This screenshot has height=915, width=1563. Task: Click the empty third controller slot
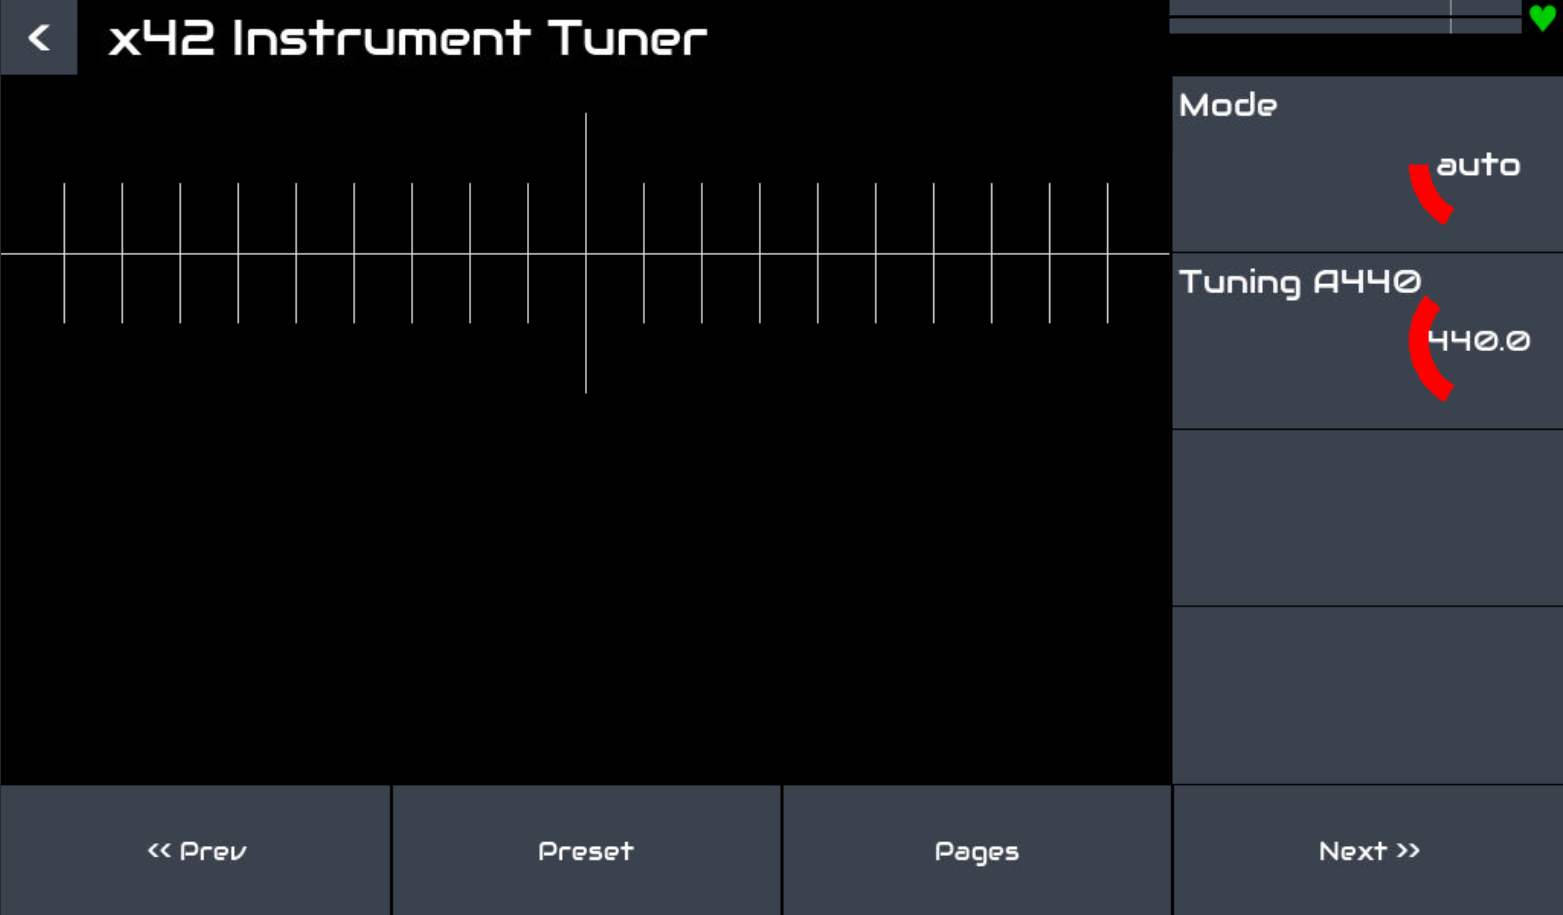click(x=1367, y=518)
